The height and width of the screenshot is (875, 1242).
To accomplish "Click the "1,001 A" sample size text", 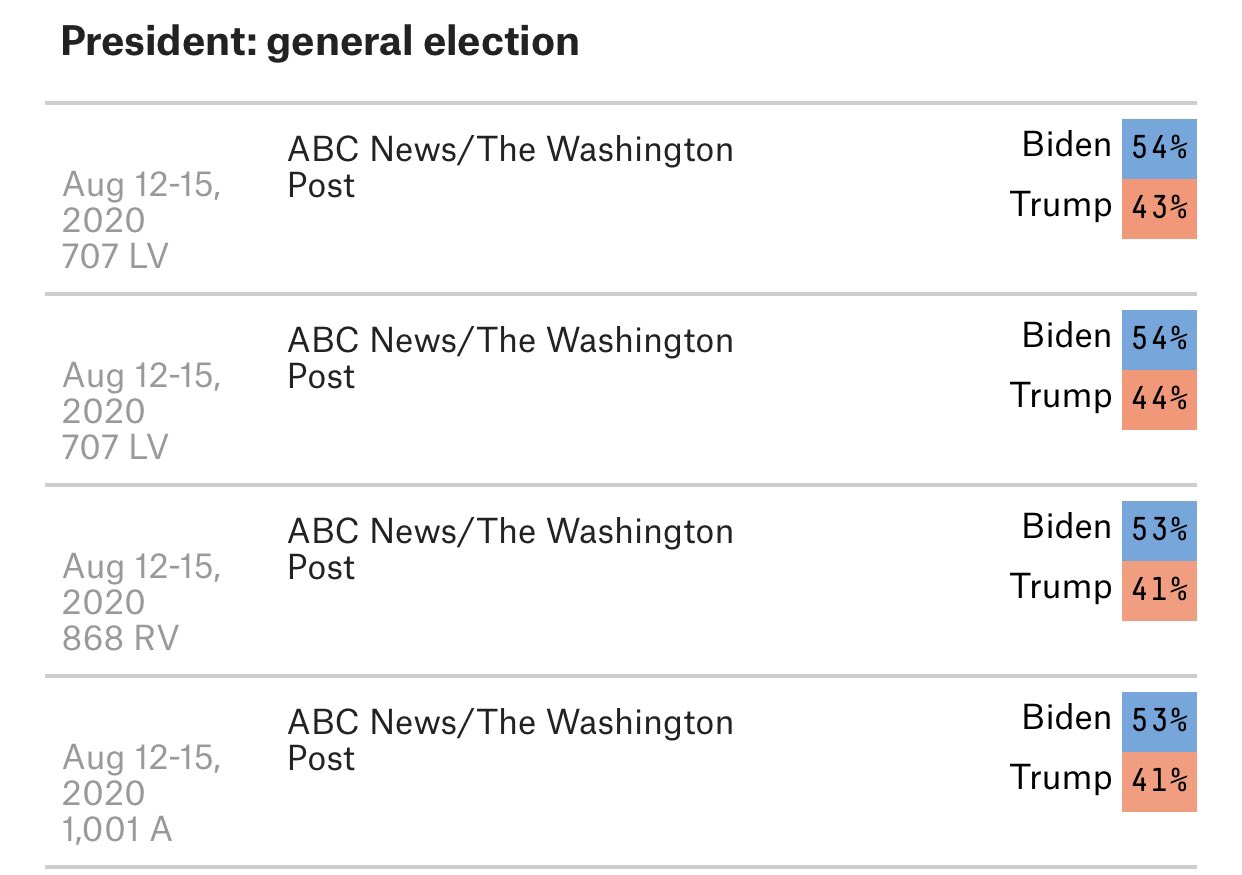I will point(117,829).
